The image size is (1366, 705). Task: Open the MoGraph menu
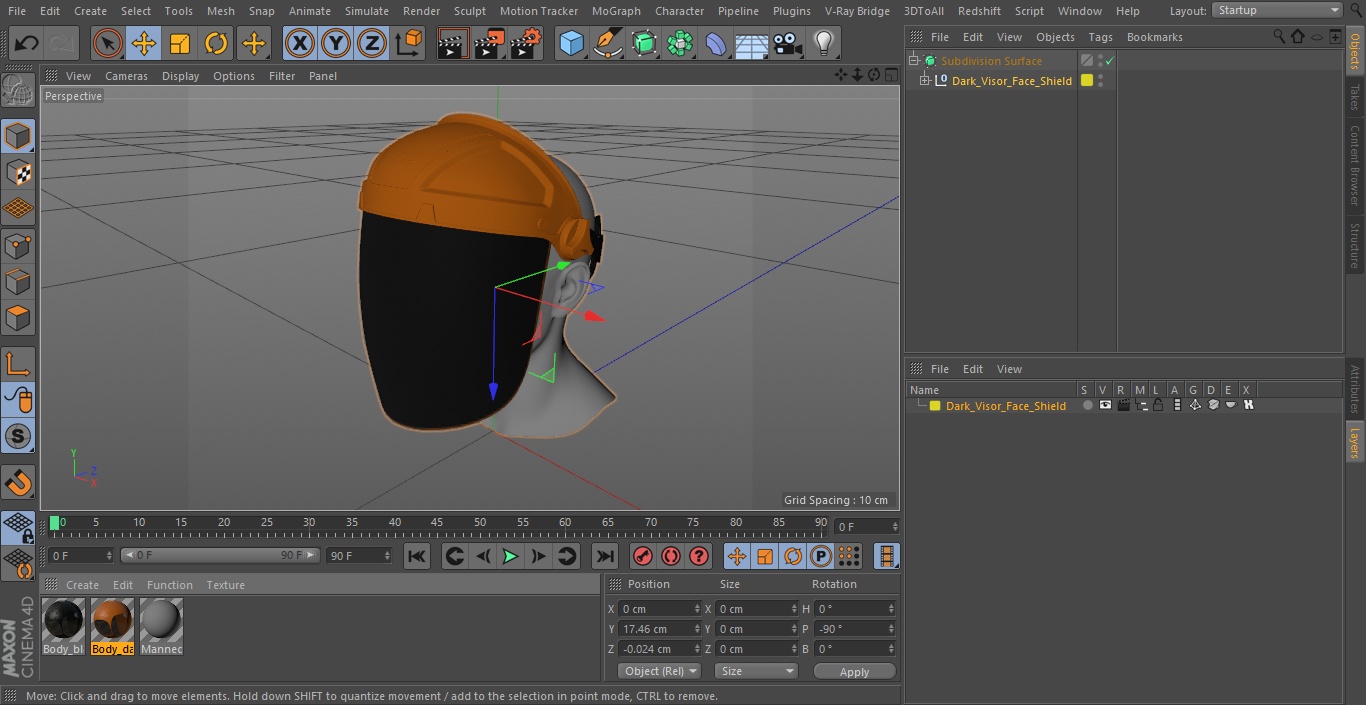[616, 11]
